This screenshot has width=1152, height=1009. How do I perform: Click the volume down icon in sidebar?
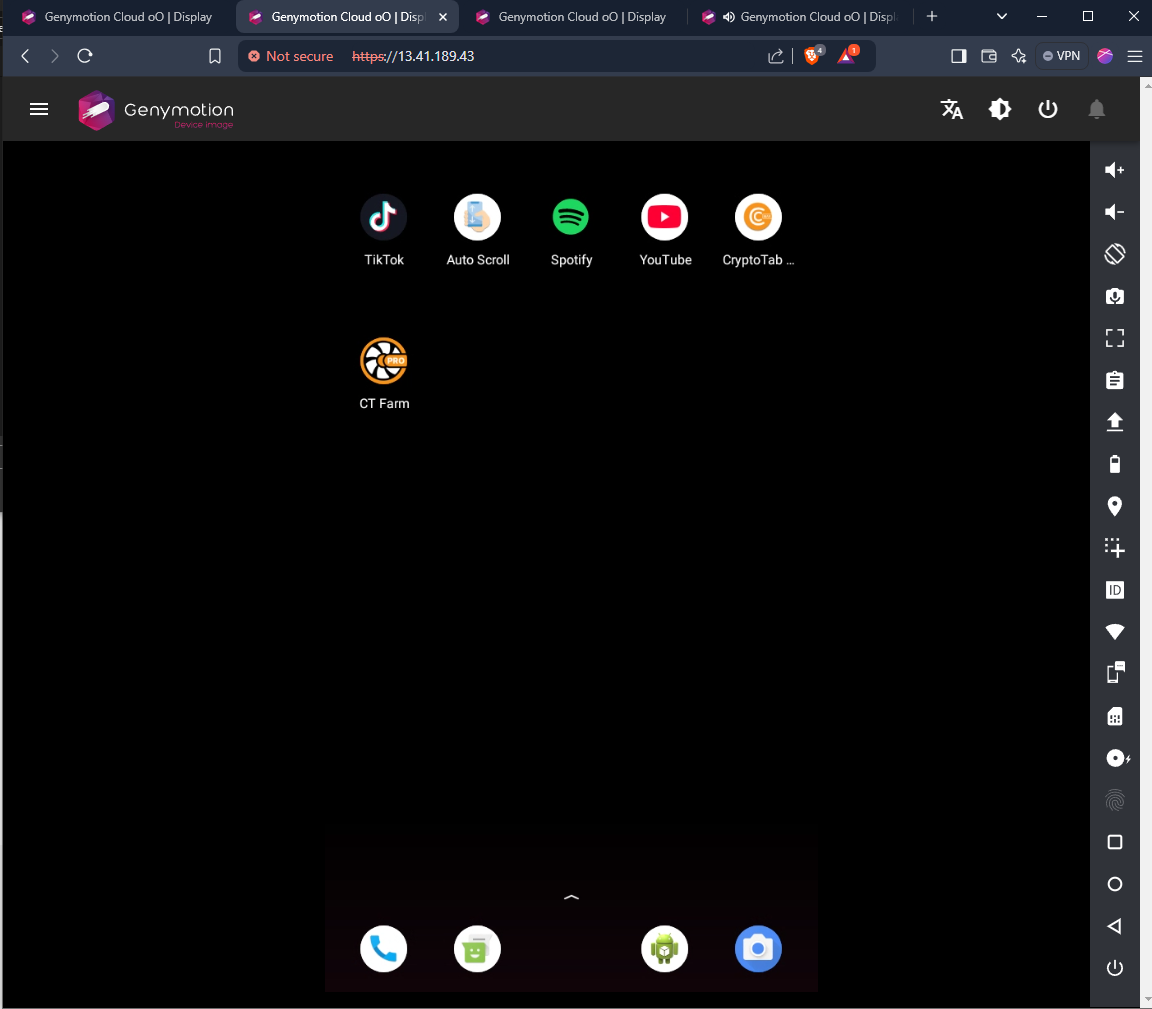click(1115, 212)
